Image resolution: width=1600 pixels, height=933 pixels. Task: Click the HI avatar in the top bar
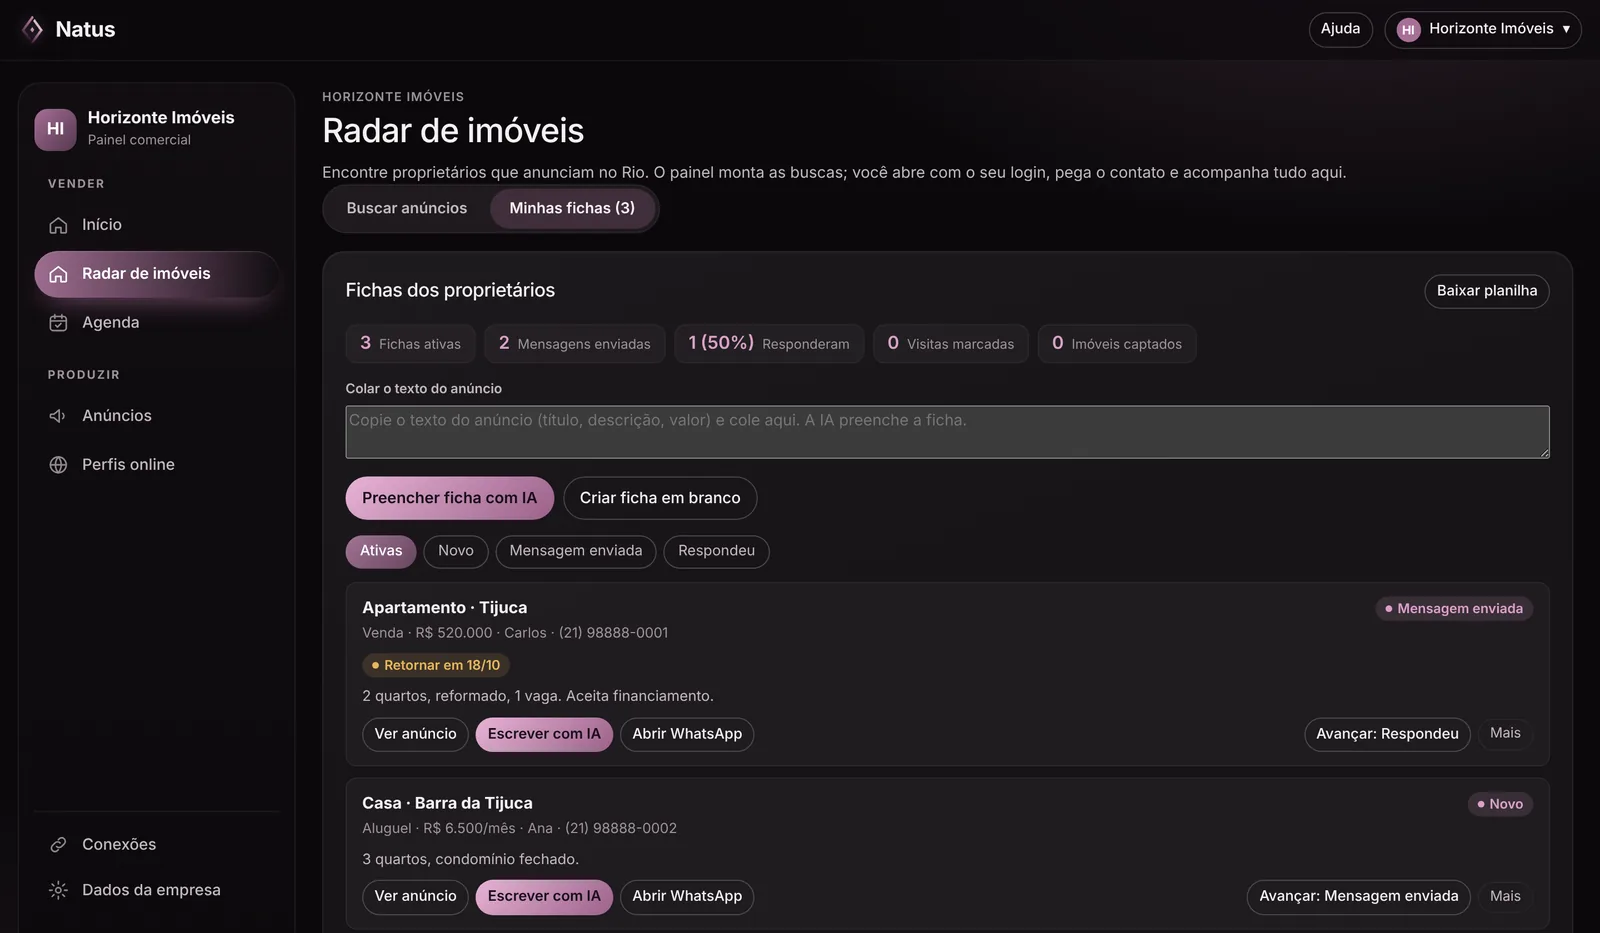1408,30
